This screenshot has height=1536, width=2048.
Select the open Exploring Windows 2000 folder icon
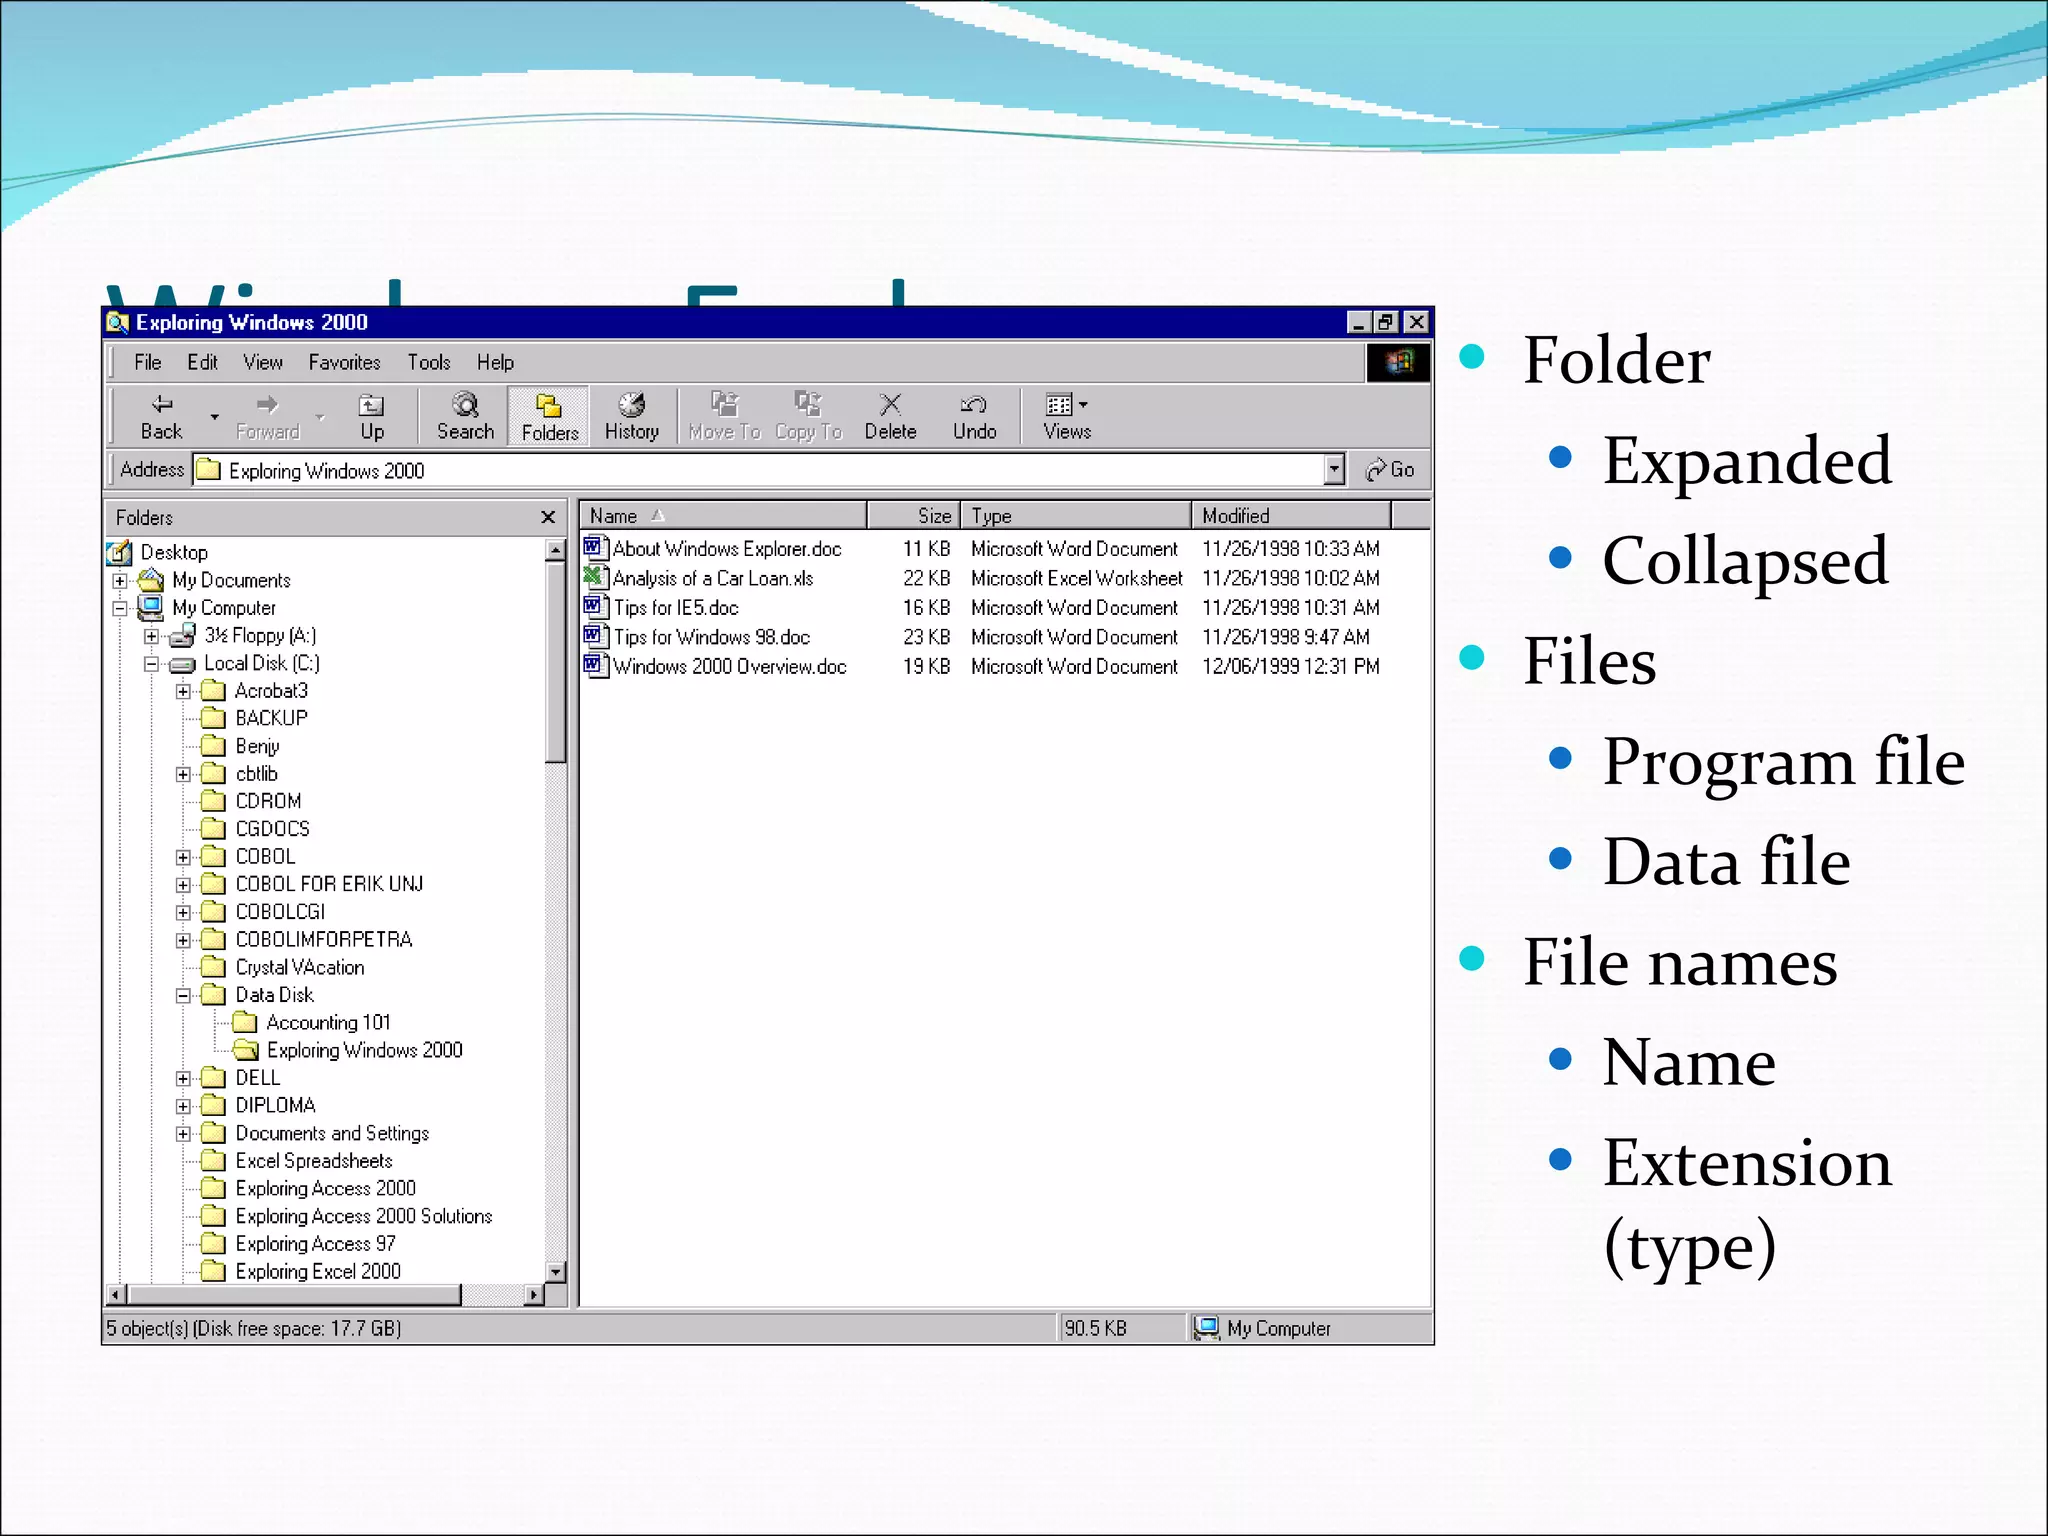(245, 1050)
